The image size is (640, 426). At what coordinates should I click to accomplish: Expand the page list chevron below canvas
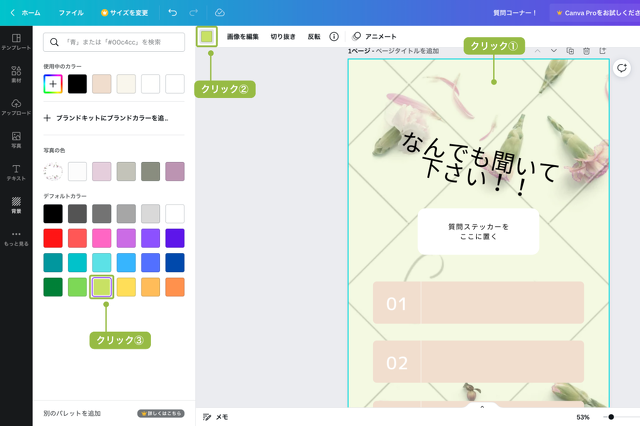(x=482, y=407)
